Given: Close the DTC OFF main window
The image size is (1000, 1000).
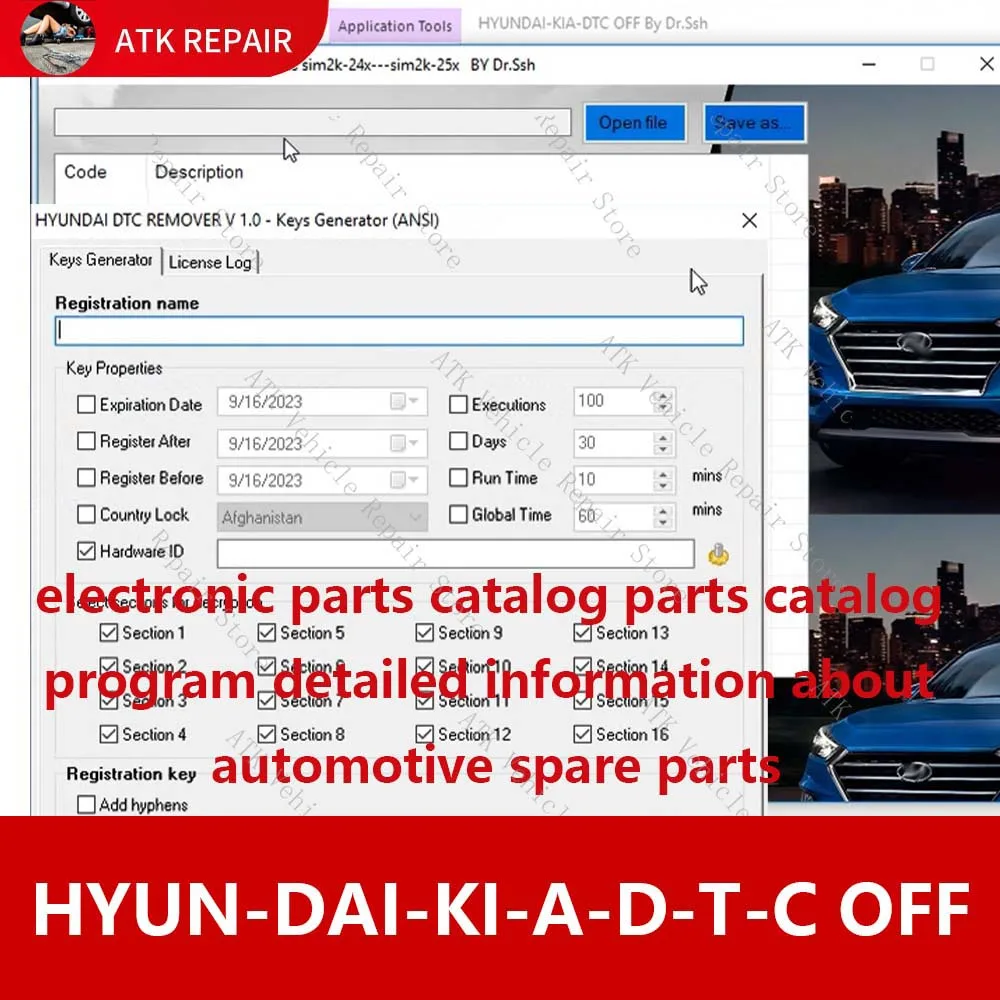Looking at the screenshot, I should tap(986, 64).
